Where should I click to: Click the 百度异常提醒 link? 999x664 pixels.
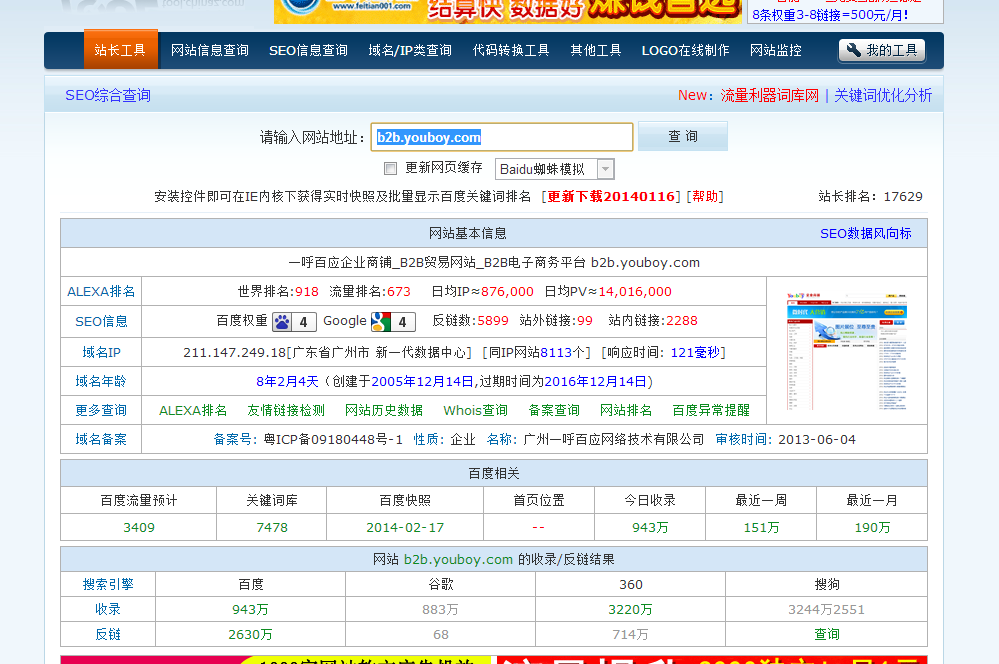coord(711,410)
